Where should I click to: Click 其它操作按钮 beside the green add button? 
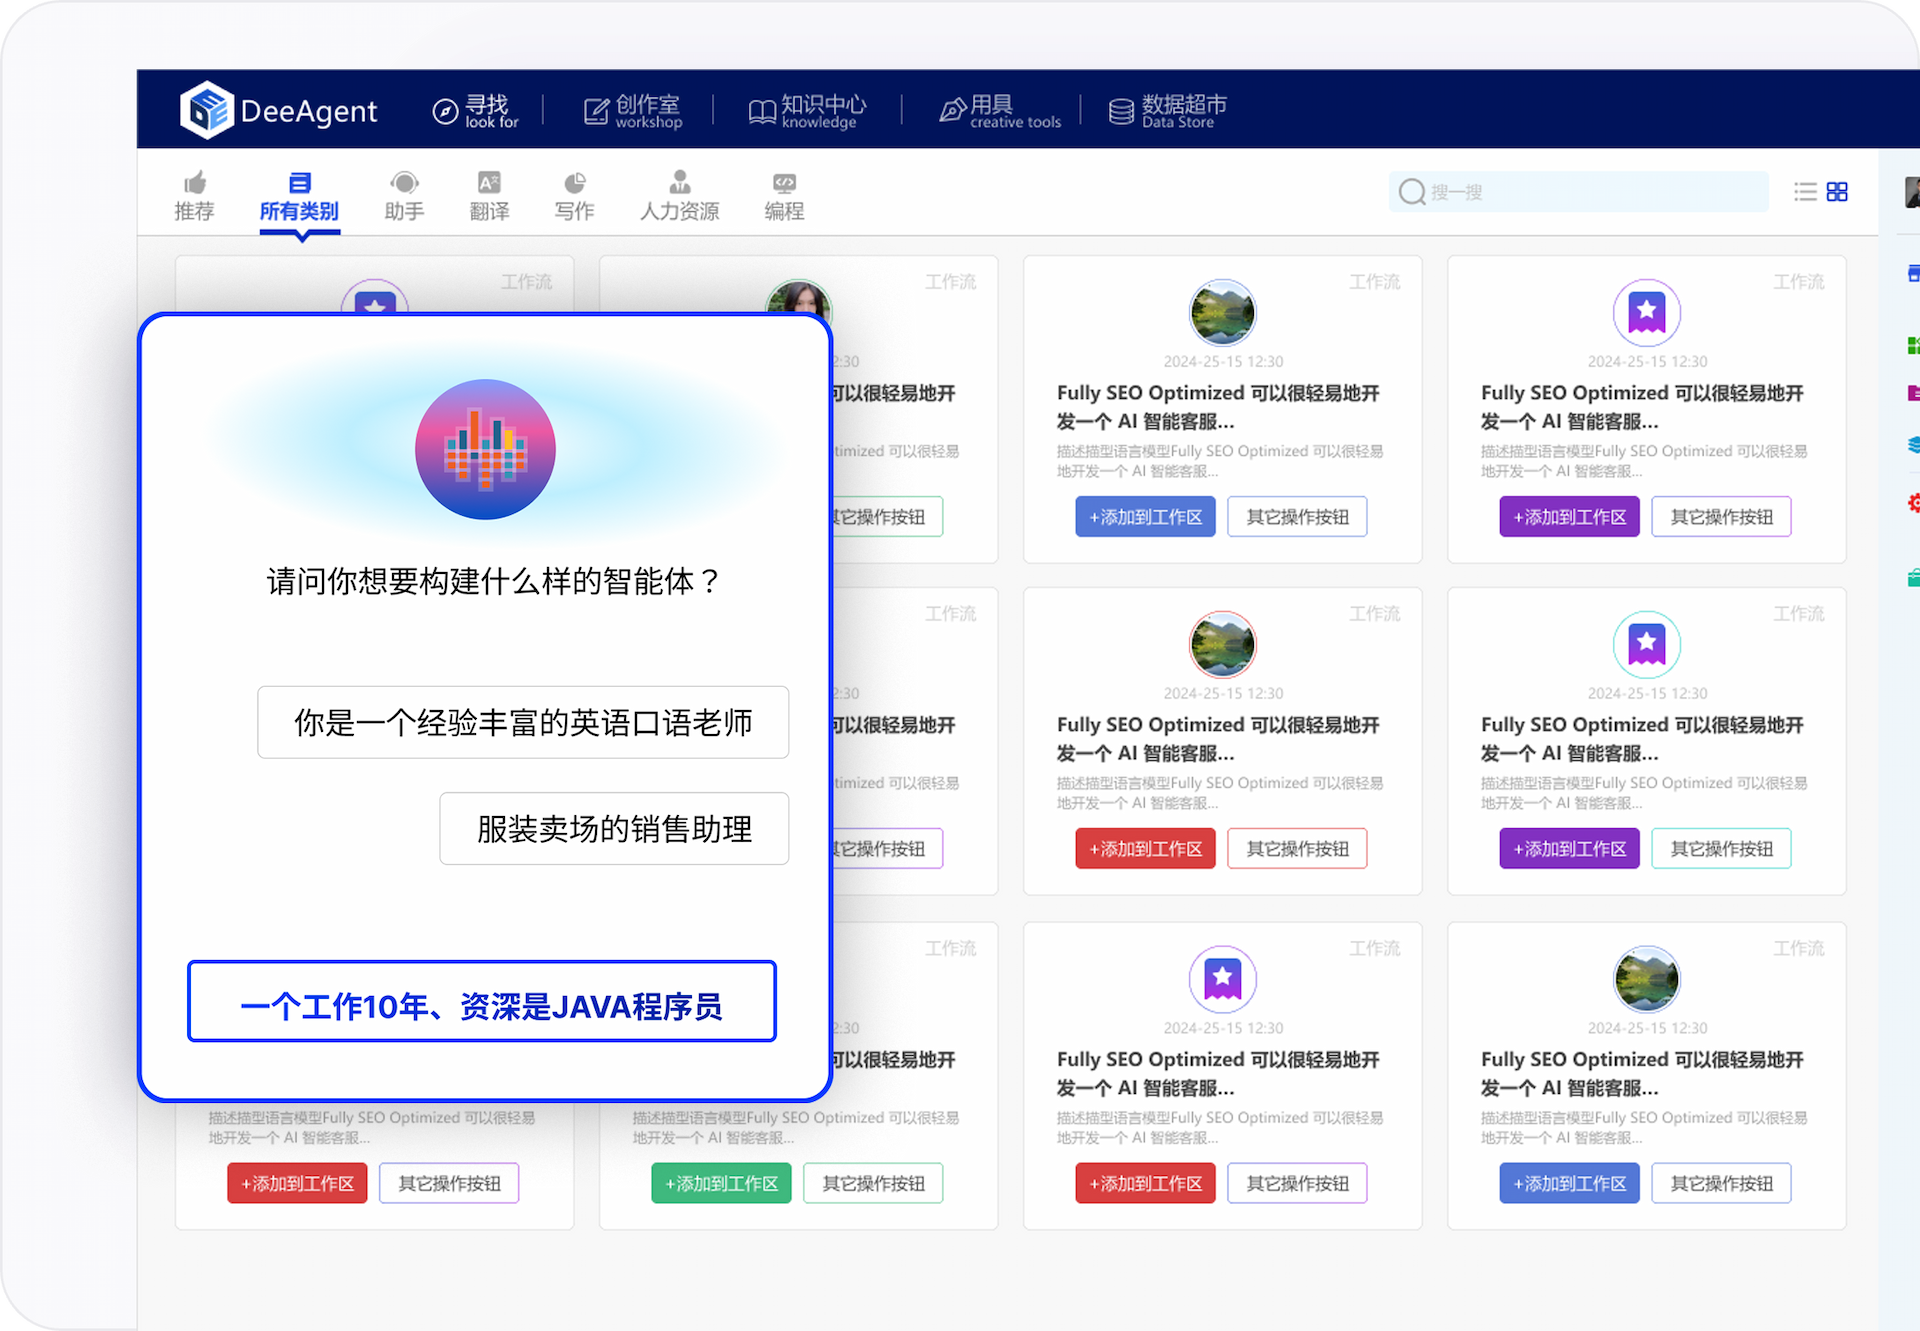pyautogui.click(x=873, y=1183)
